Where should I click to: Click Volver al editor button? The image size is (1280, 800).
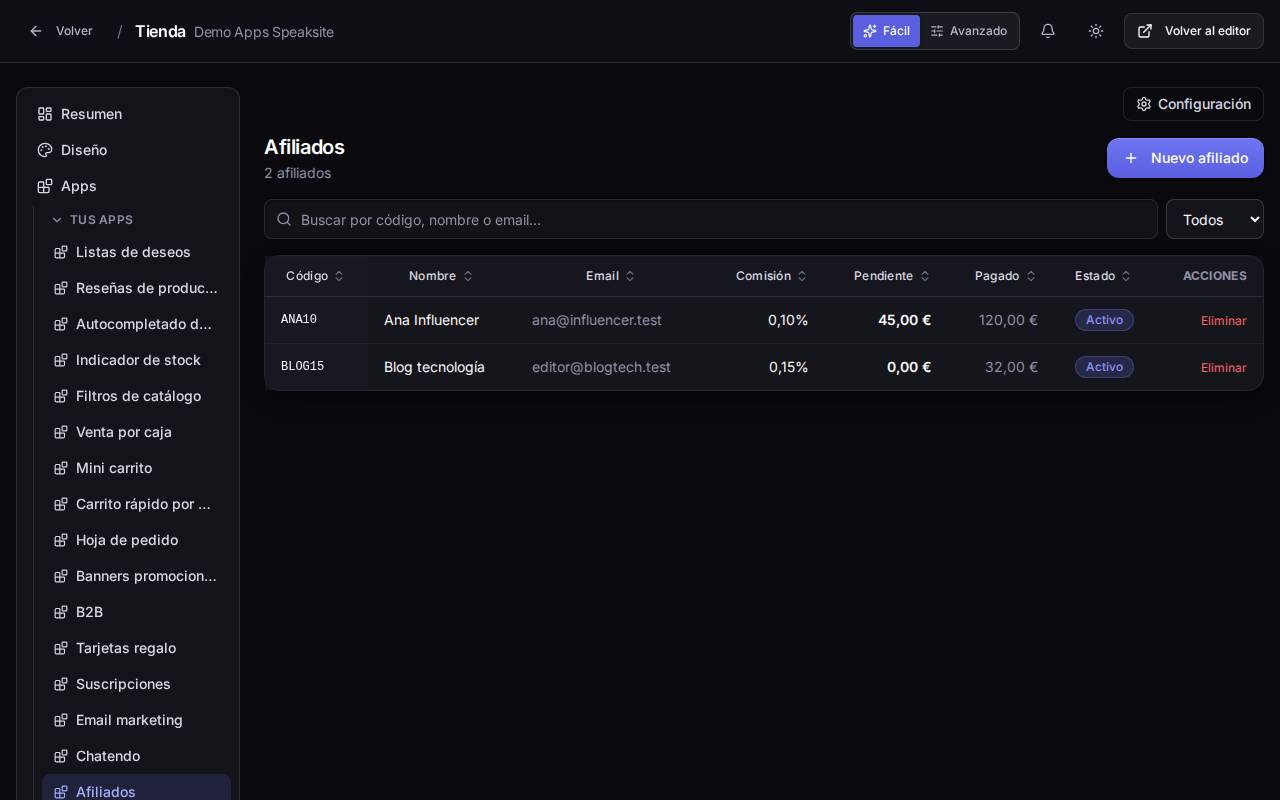(x=1194, y=31)
